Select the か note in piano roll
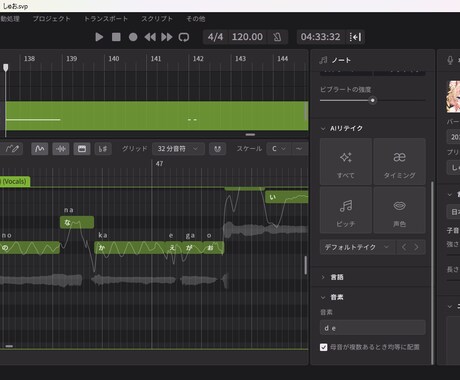The width and height of the screenshot is (460, 380). point(130,248)
